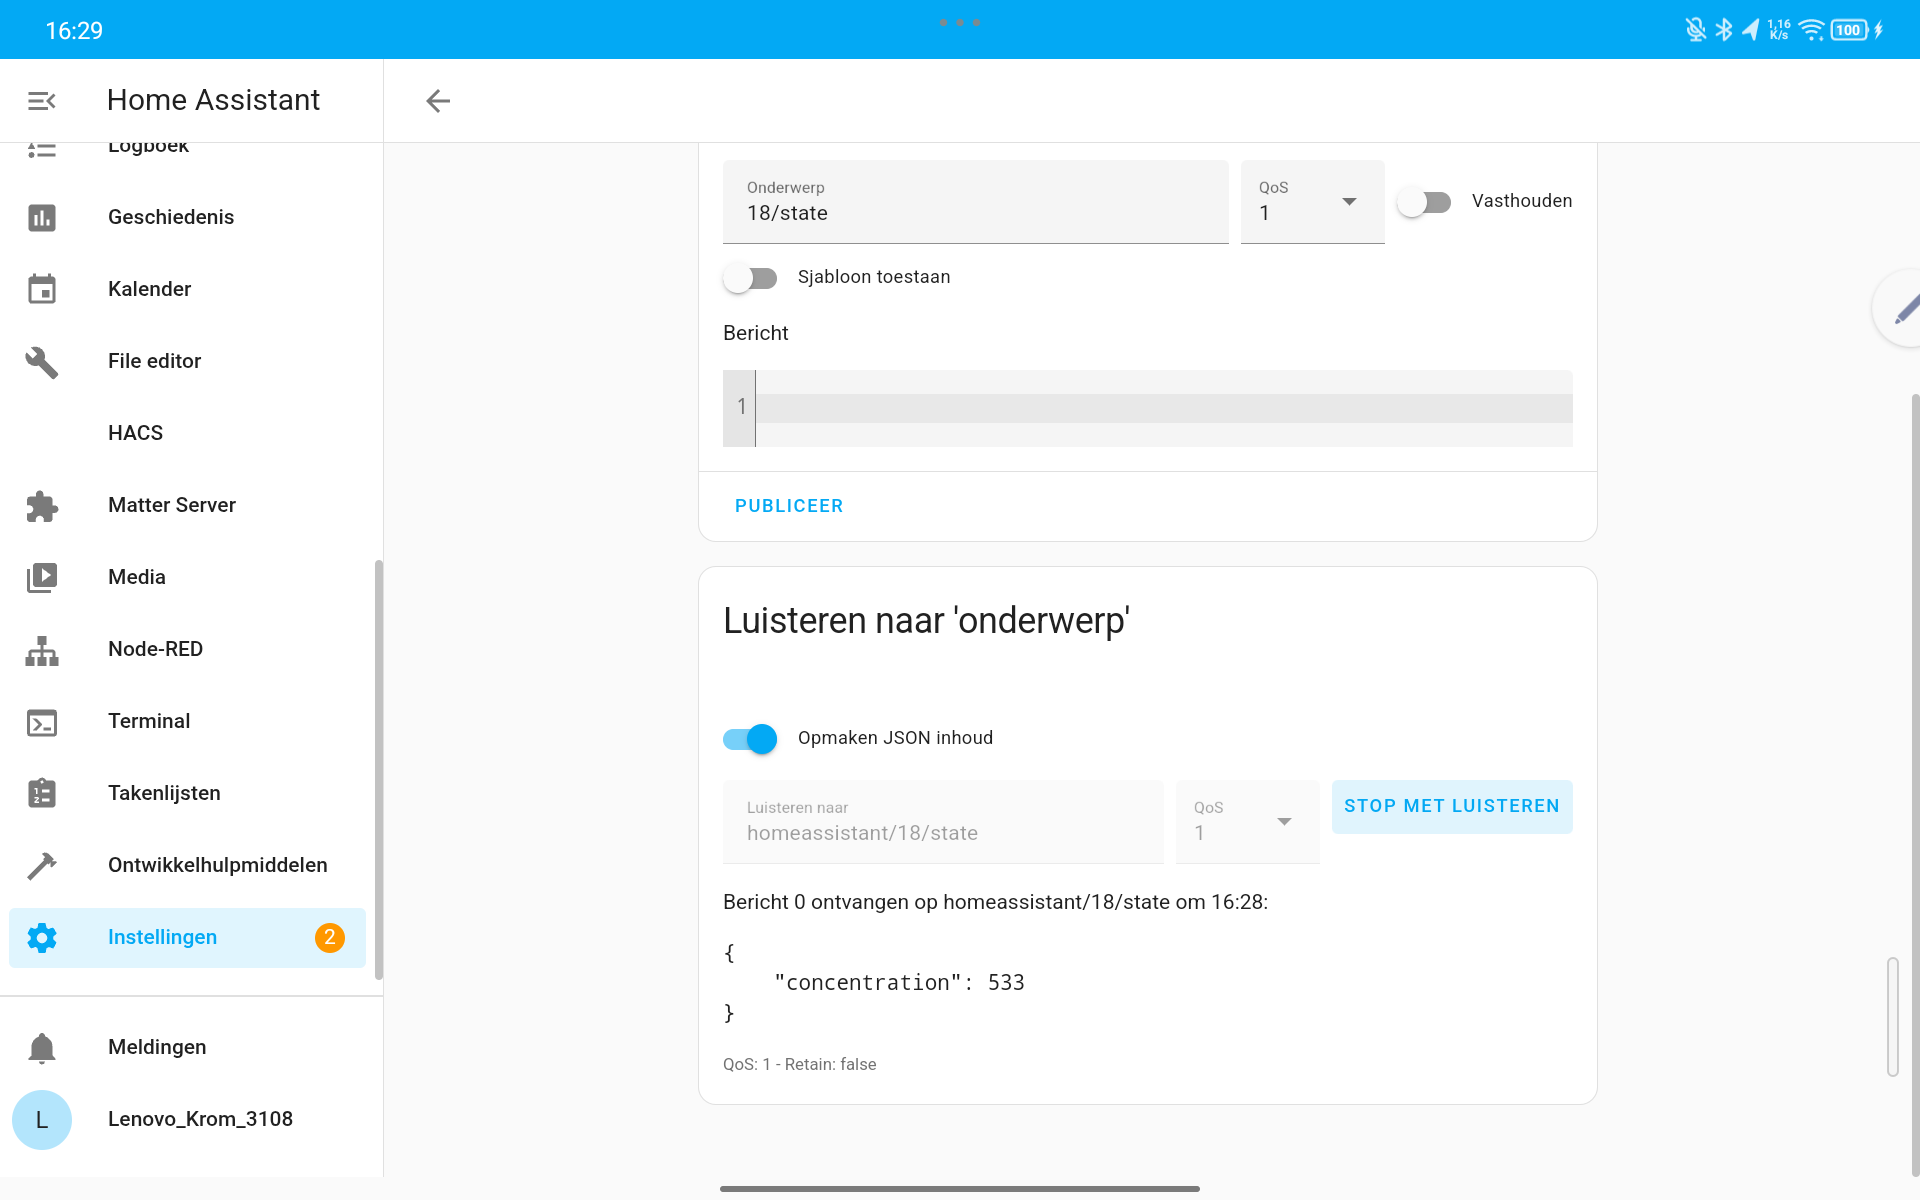The image size is (1920, 1200).
Task: Open the Takenlijsten menu item
Action: tap(164, 793)
